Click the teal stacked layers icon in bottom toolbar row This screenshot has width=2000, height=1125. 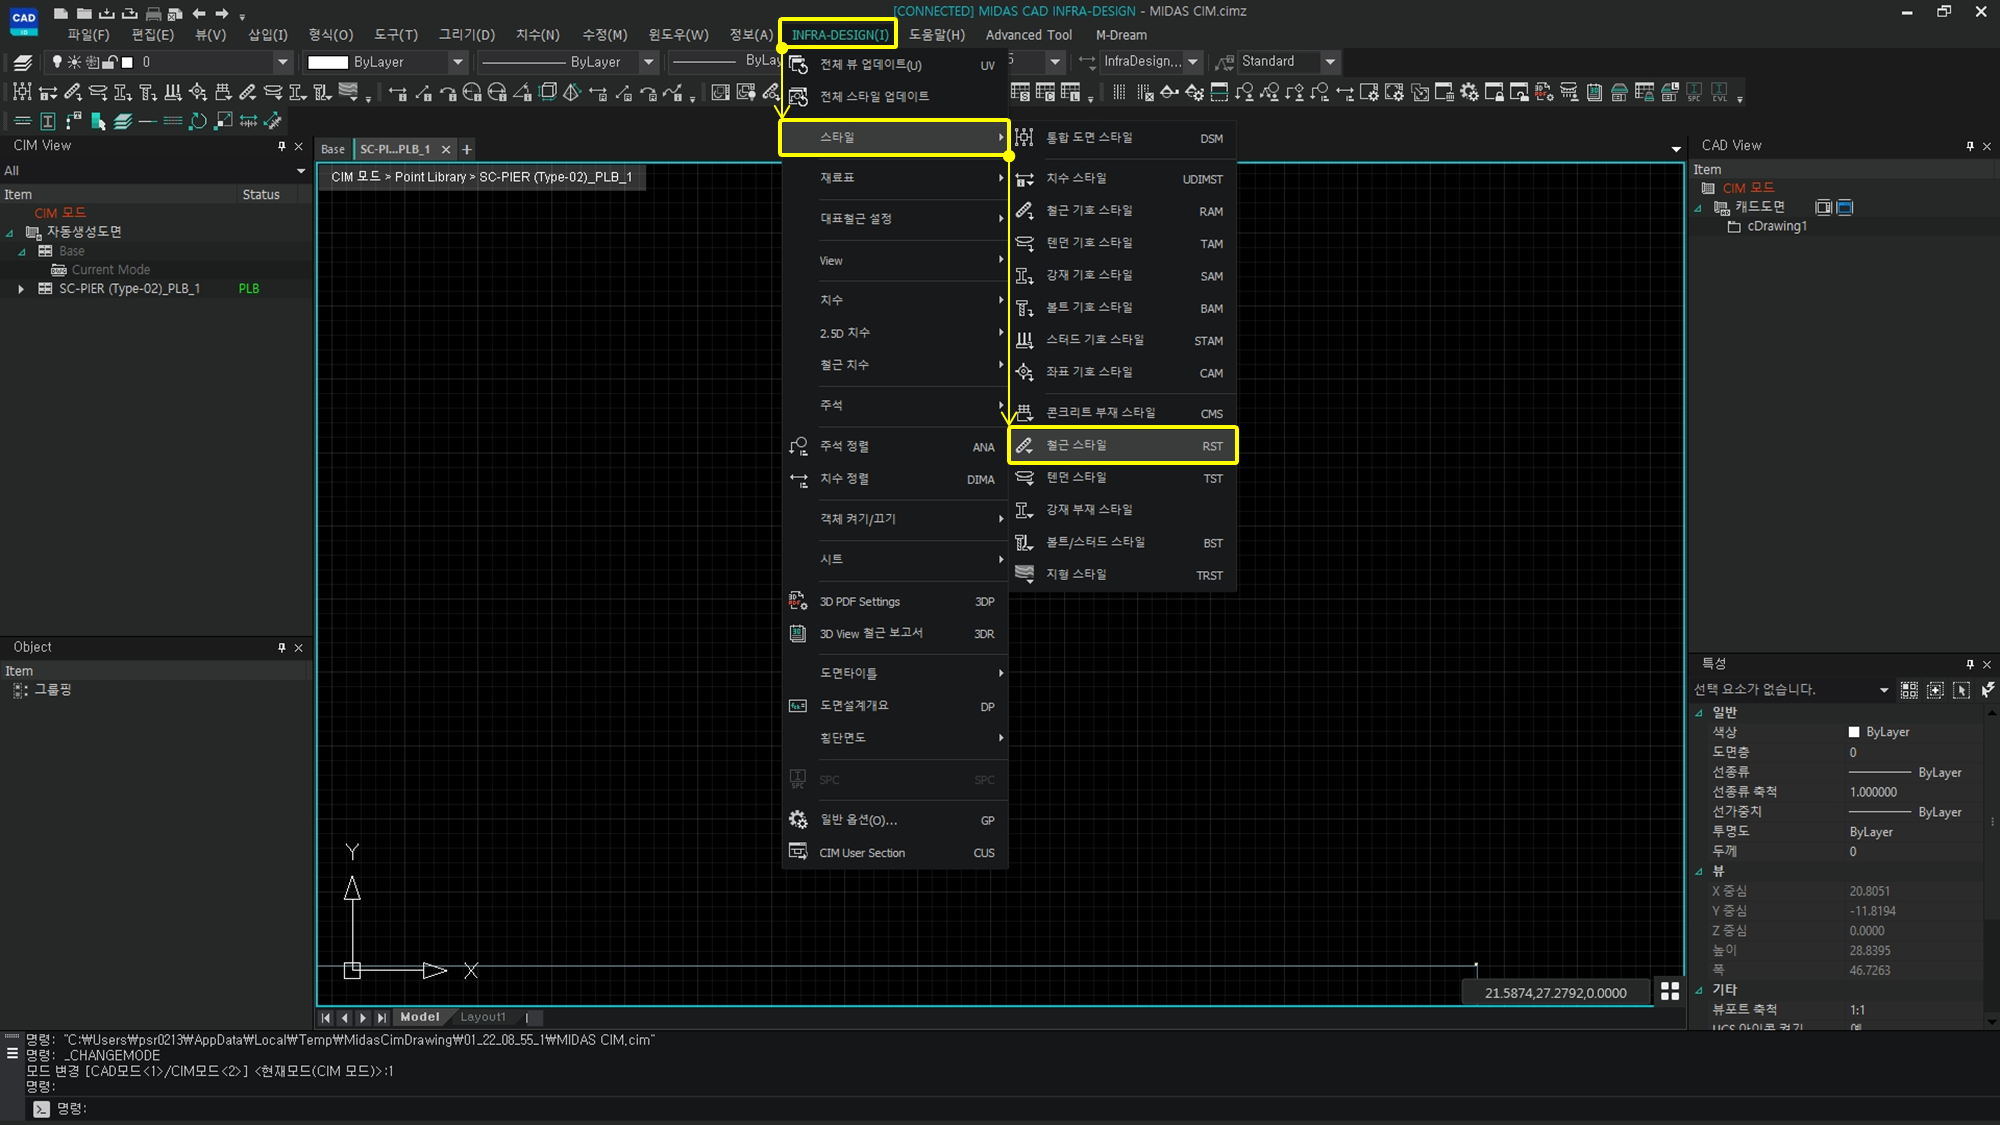(x=122, y=121)
